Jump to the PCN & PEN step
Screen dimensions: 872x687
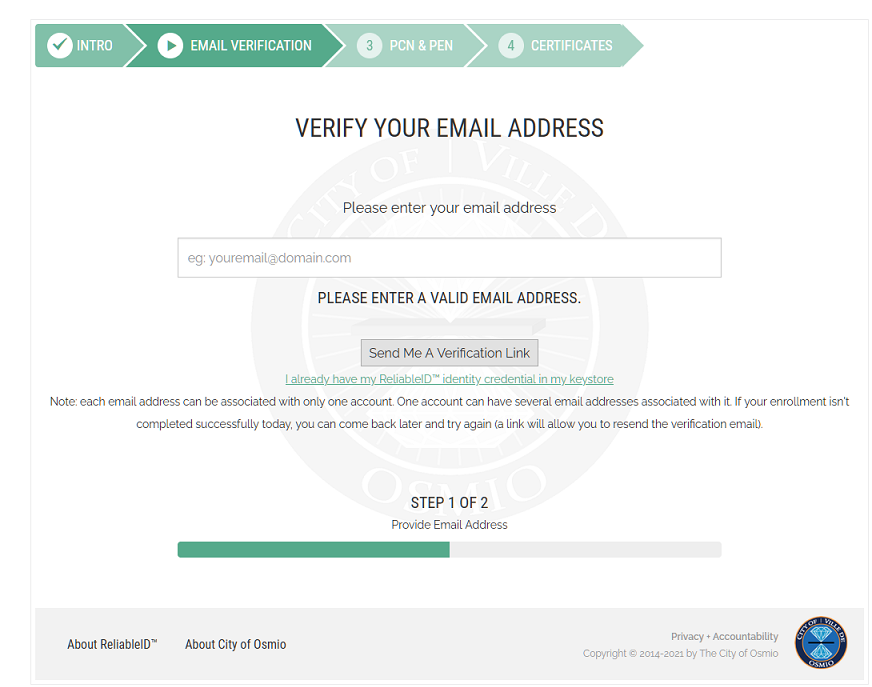point(421,45)
